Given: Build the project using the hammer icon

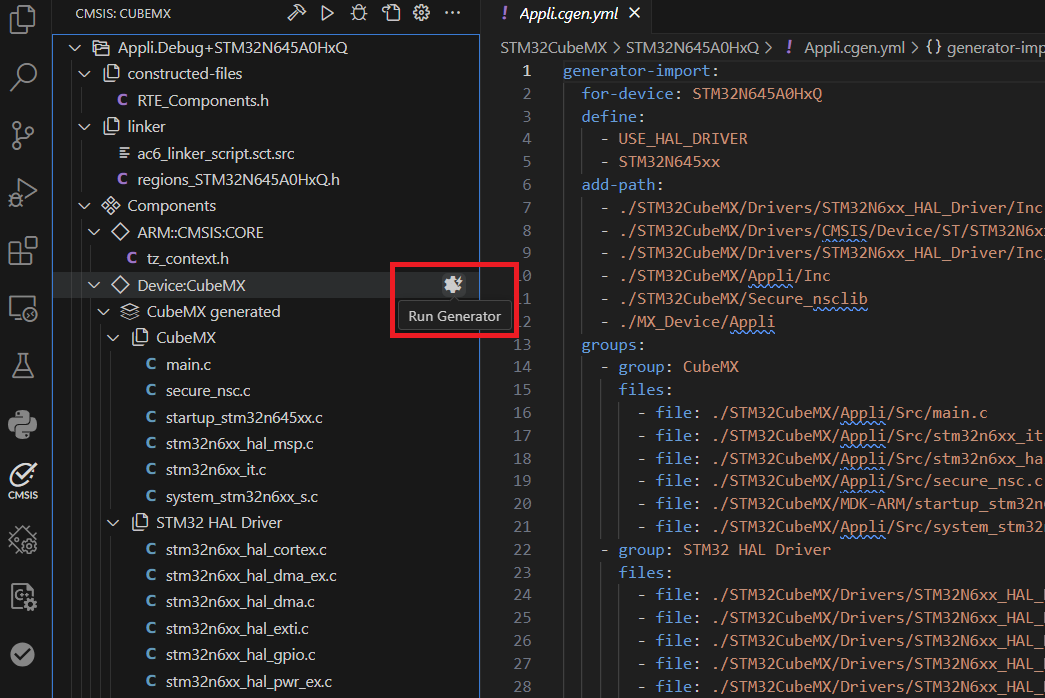Looking at the screenshot, I should point(296,12).
